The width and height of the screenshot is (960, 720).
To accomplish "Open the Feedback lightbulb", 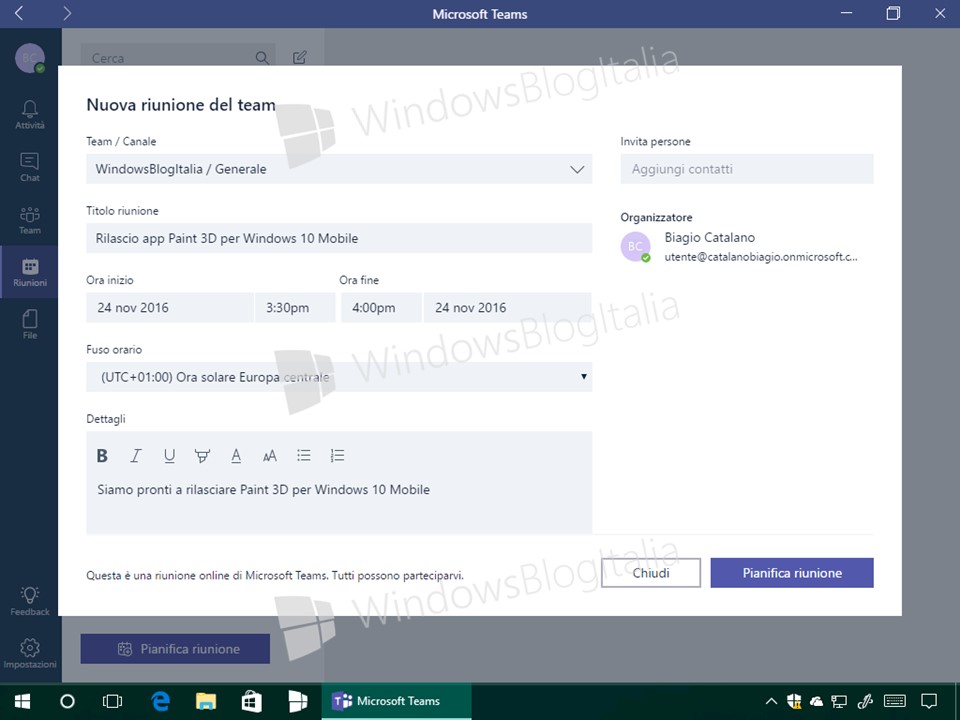I will pos(29,601).
